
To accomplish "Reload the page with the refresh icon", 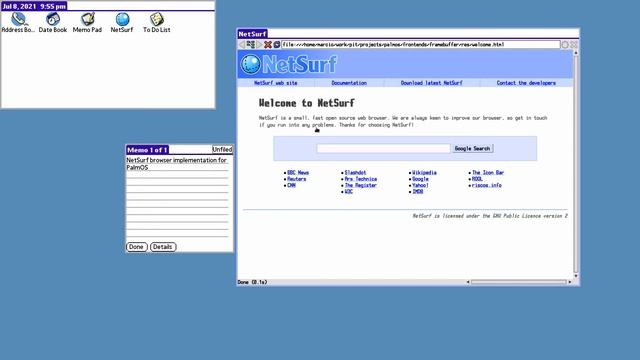I will point(276,44).
